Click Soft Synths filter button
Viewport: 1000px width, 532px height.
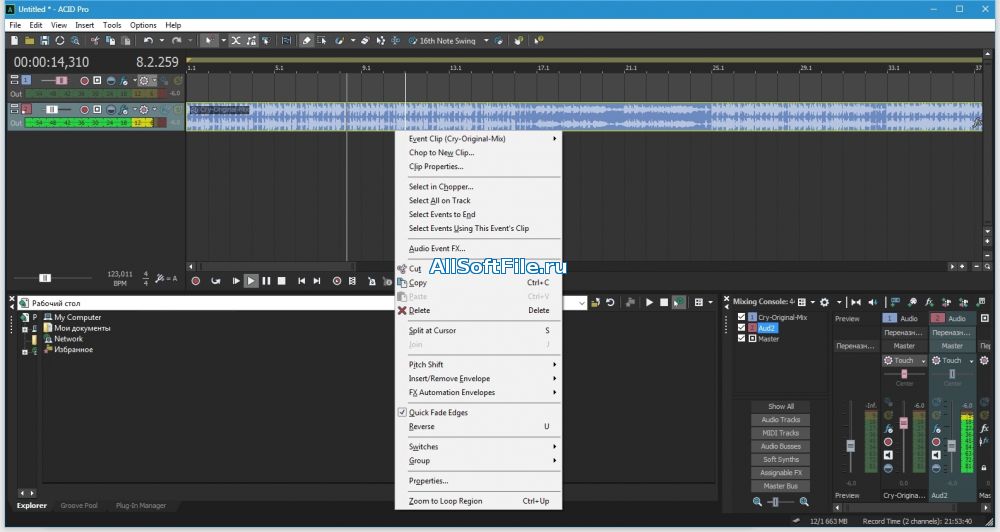(x=781, y=459)
